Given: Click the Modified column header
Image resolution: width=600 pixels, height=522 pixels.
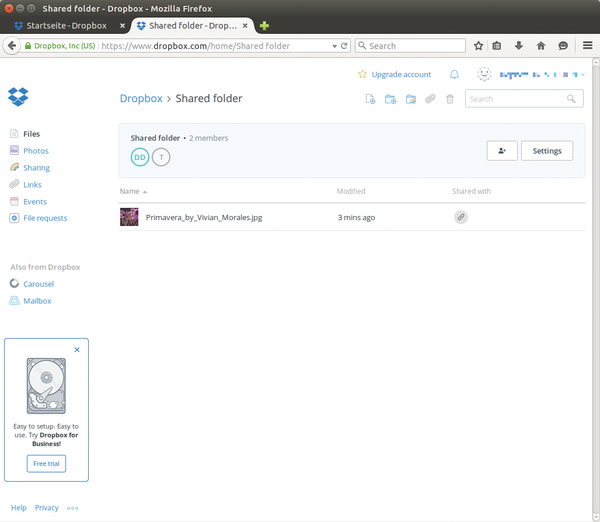Looking at the screenshot, I should 351,191.
